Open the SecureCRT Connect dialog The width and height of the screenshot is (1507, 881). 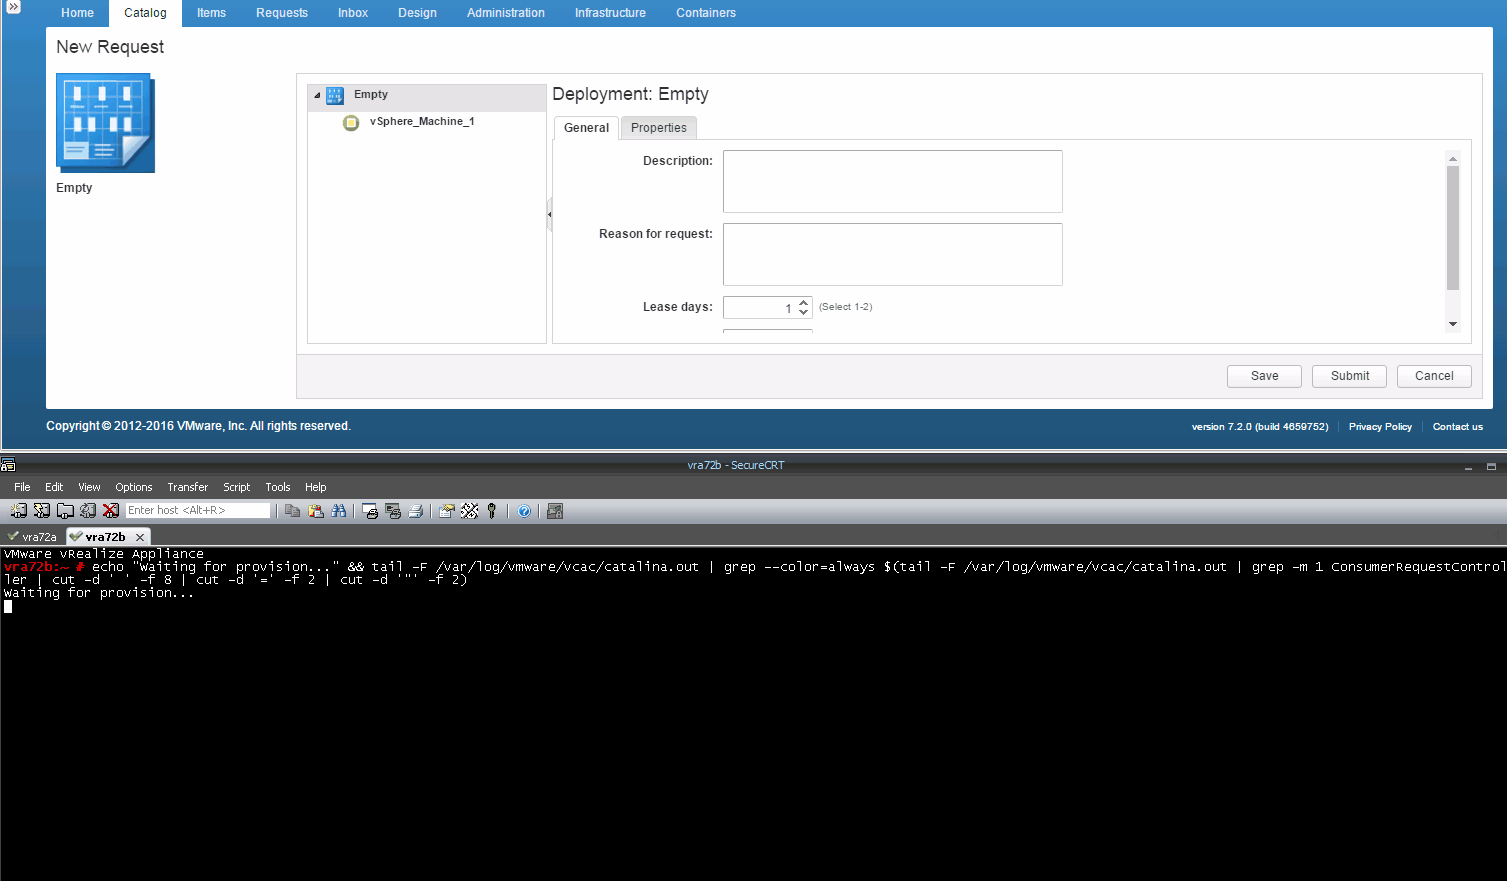(x=18, y=511)
